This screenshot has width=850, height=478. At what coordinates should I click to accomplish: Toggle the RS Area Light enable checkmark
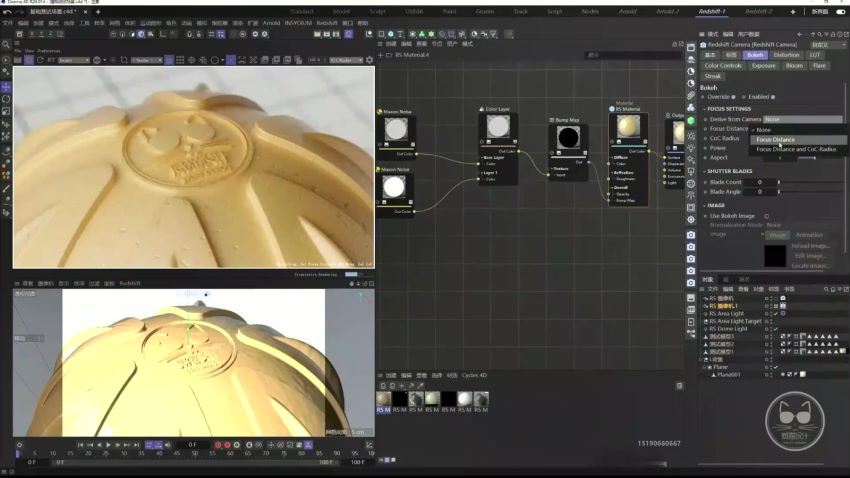click(x=776, y=314)
